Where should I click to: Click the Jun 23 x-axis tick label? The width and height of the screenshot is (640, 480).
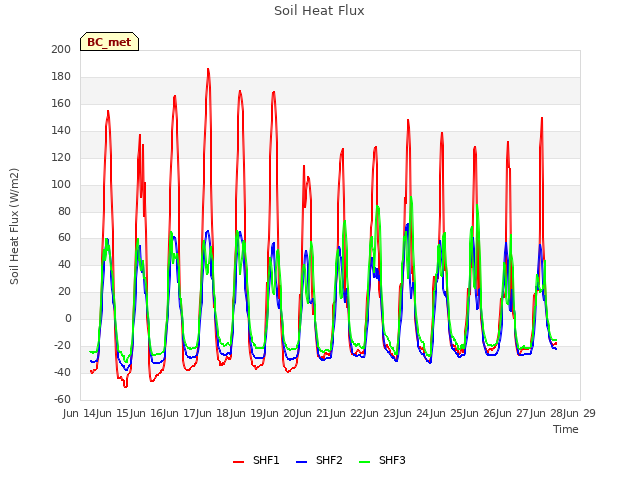pyautogui.click(x=381, y=413)
